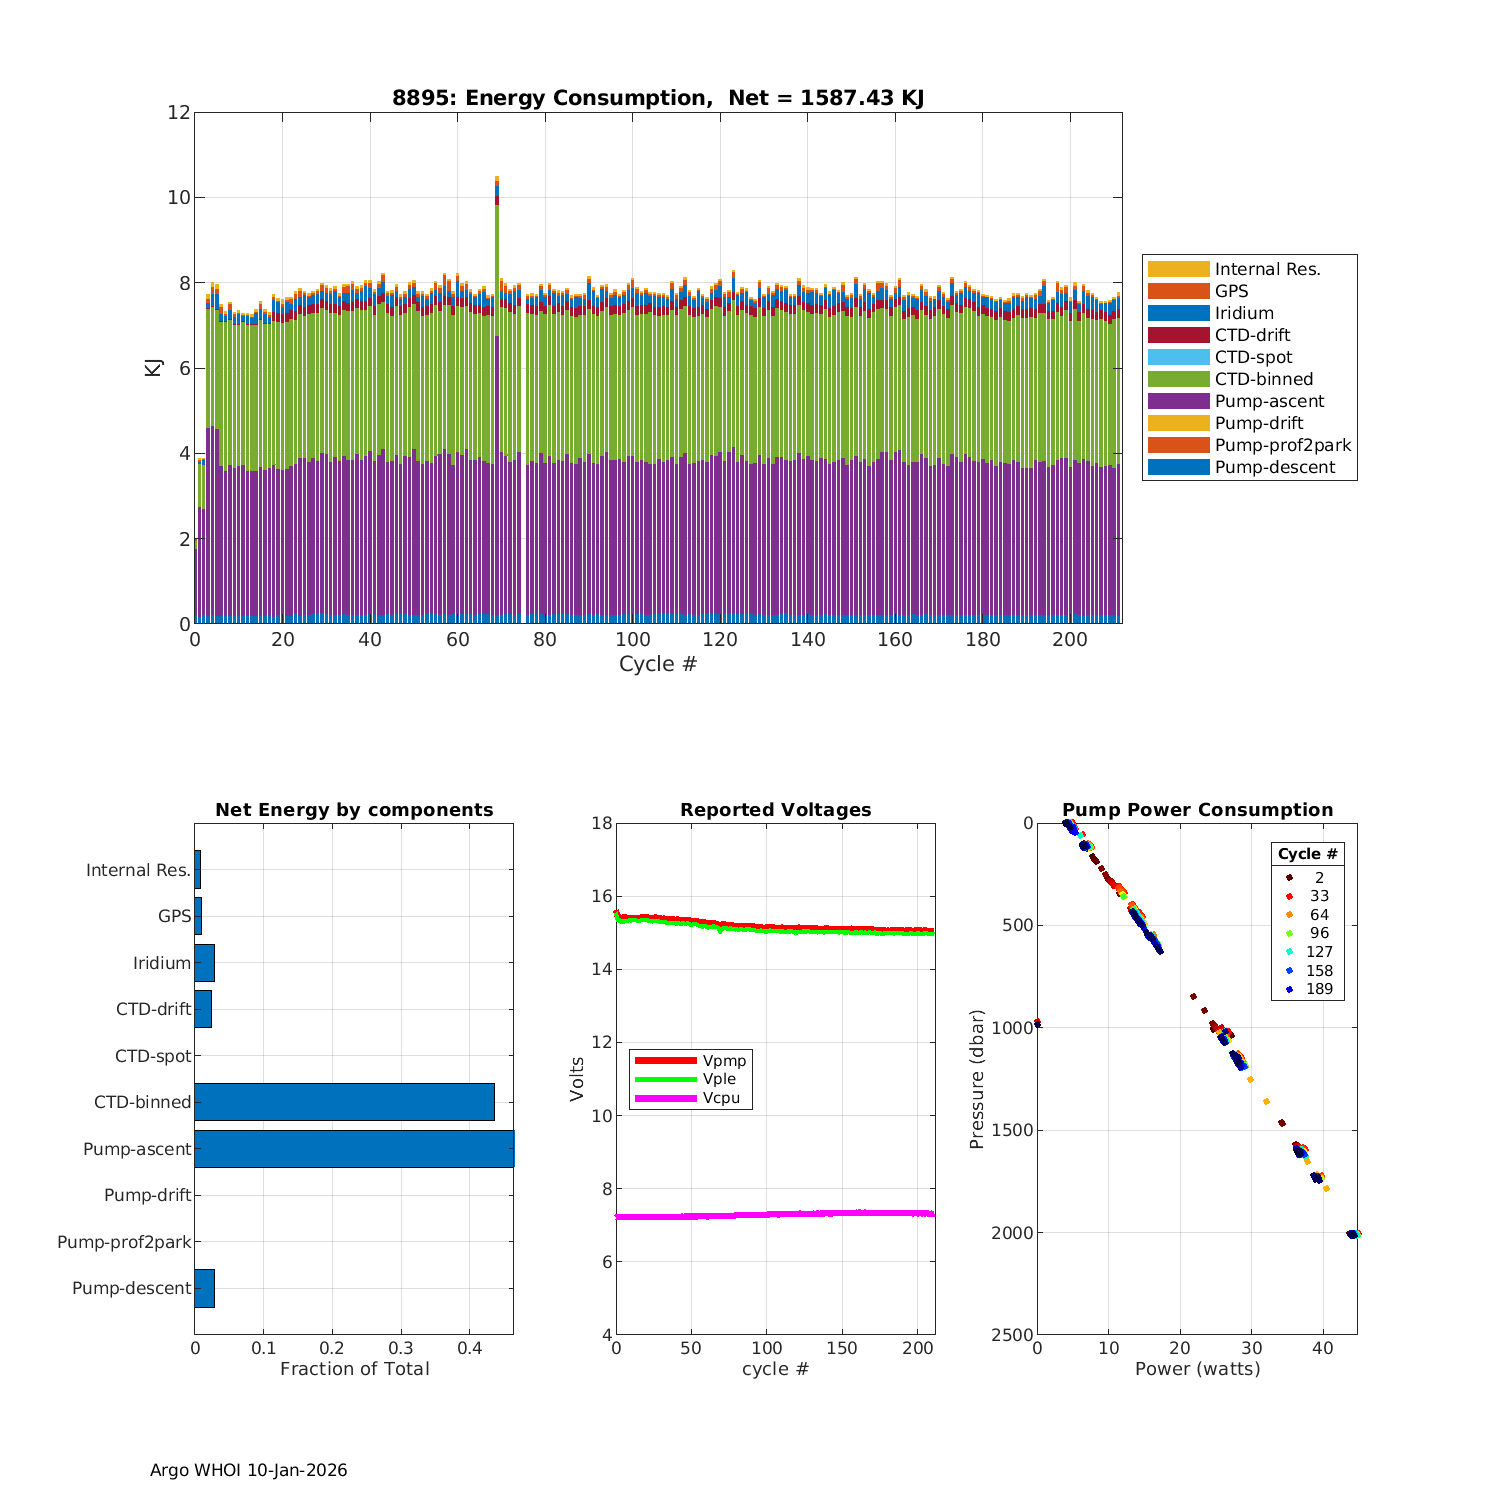Viewport: 1500px width, 1500px height.
Task: Click the GPS legend color swatch
Action: [1178, 291]
